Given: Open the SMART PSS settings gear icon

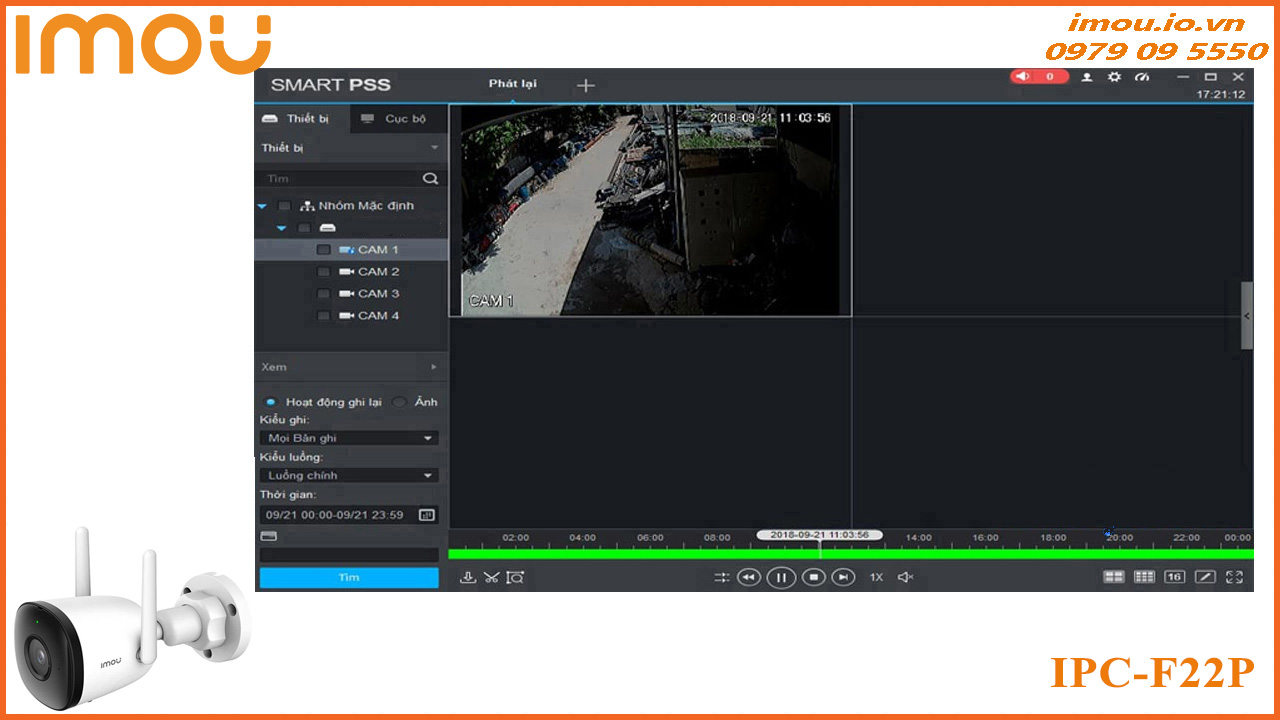Looking at the screenshot, I should [x=1114, y=77].
